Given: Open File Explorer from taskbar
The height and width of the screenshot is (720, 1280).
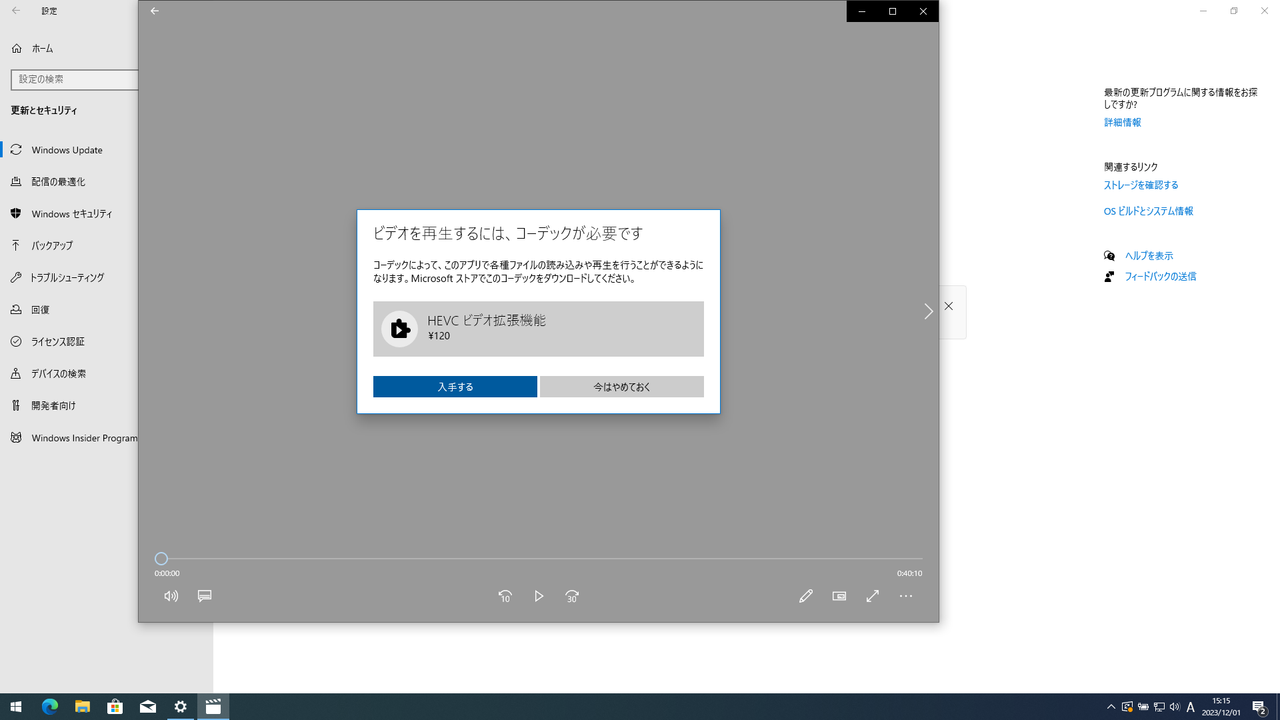Looking at the screenshot, I should [x=82, y=707].
